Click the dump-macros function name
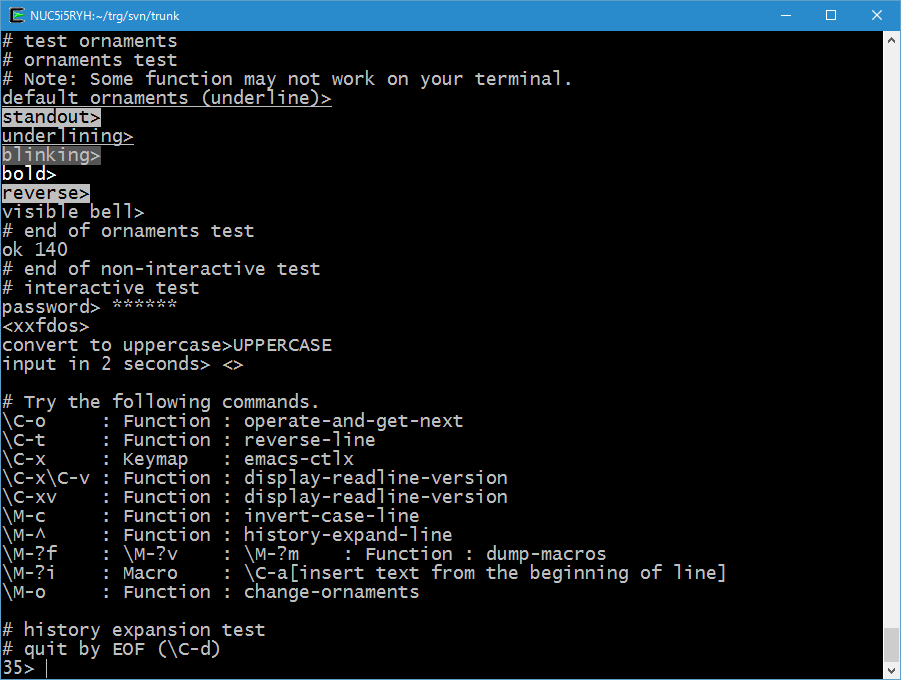Viewport: 901px width, 680px height. tap(546, 554)
